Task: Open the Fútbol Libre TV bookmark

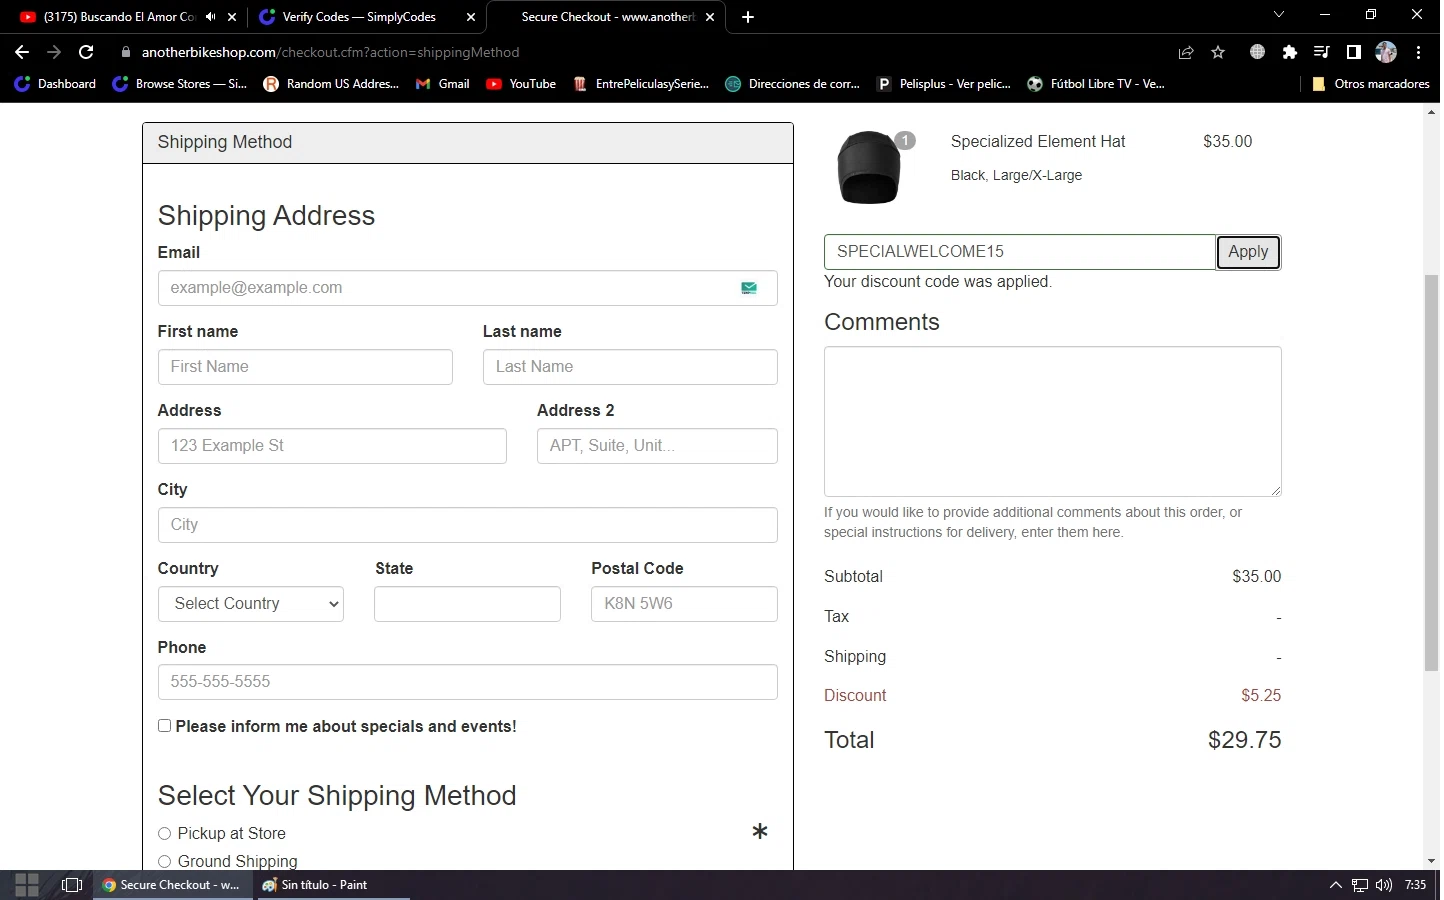Action: pyautogui.click(x=1096, y=84)
